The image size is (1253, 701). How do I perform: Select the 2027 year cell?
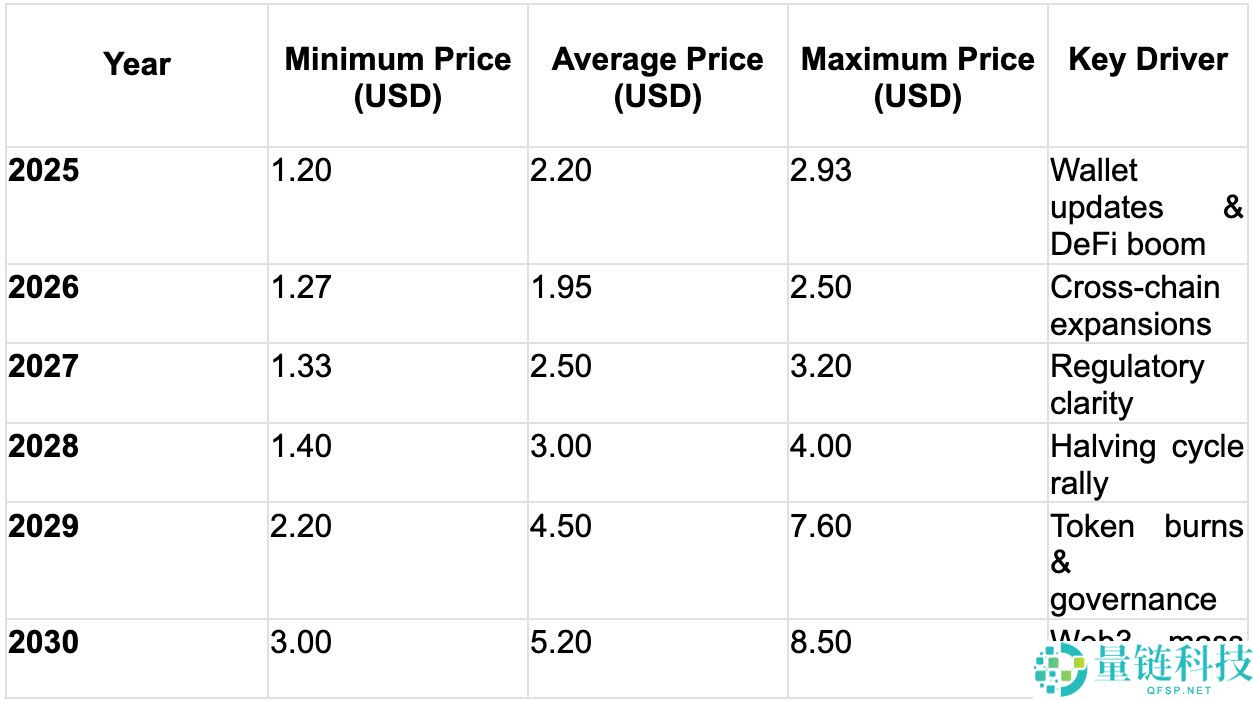[44, 367]
